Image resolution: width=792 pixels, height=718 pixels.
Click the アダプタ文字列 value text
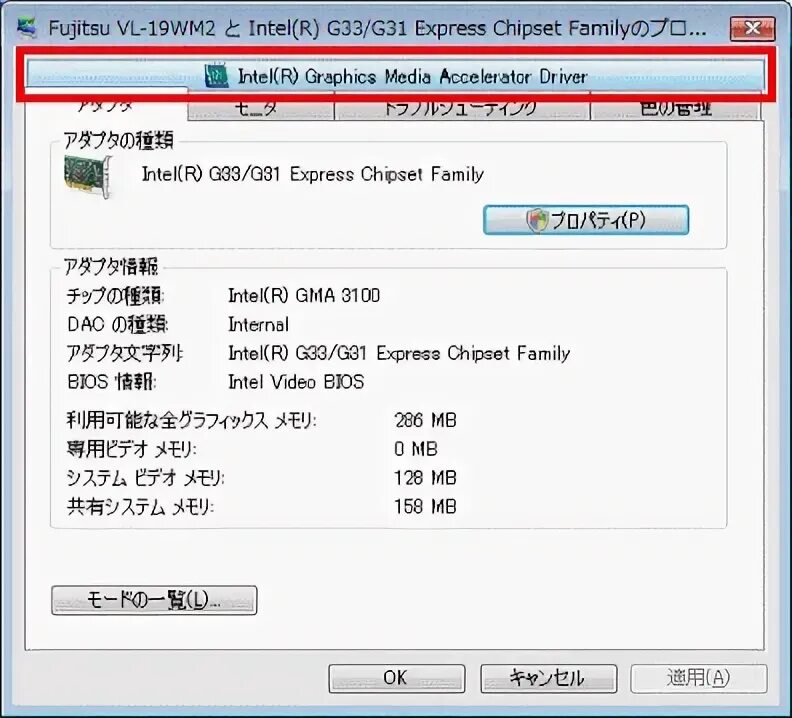click(399, 353)
